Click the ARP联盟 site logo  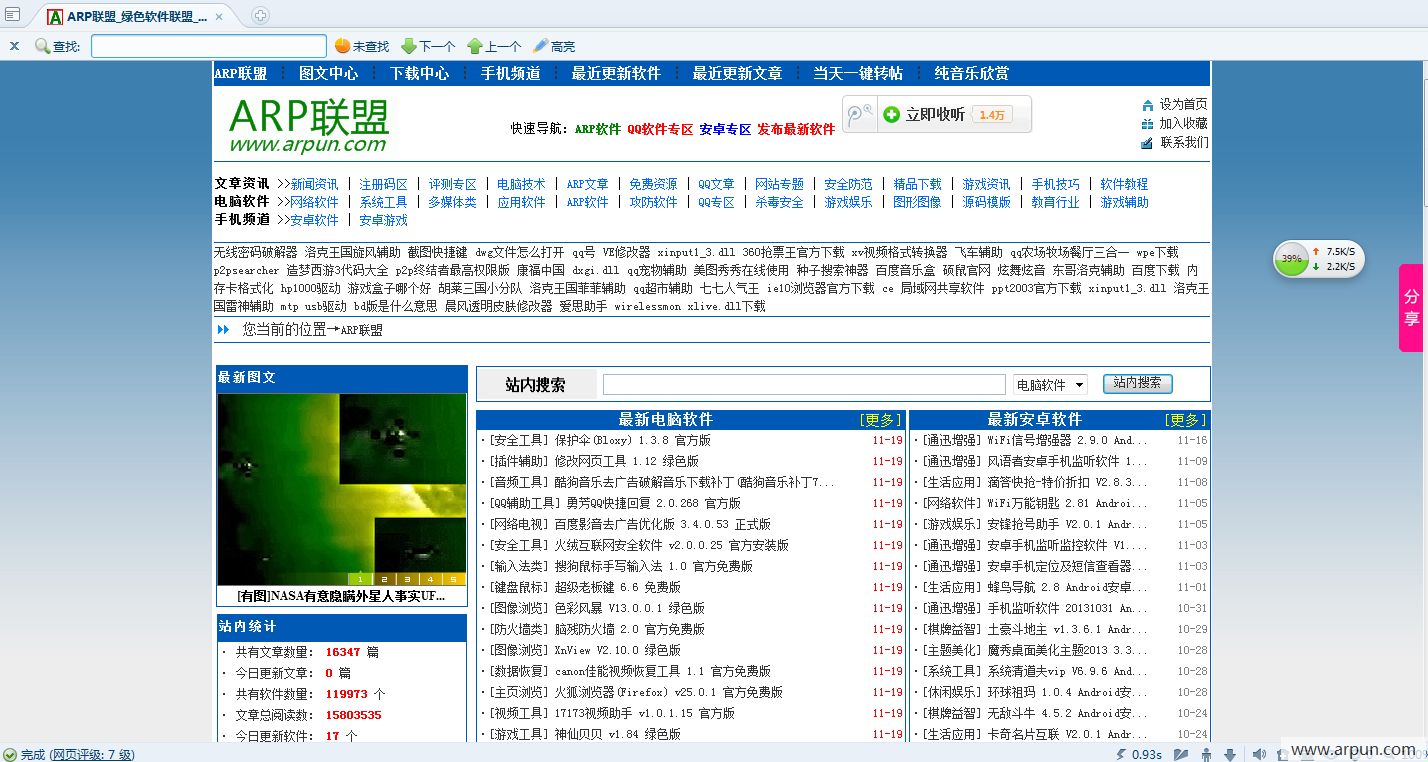point(308,125)
